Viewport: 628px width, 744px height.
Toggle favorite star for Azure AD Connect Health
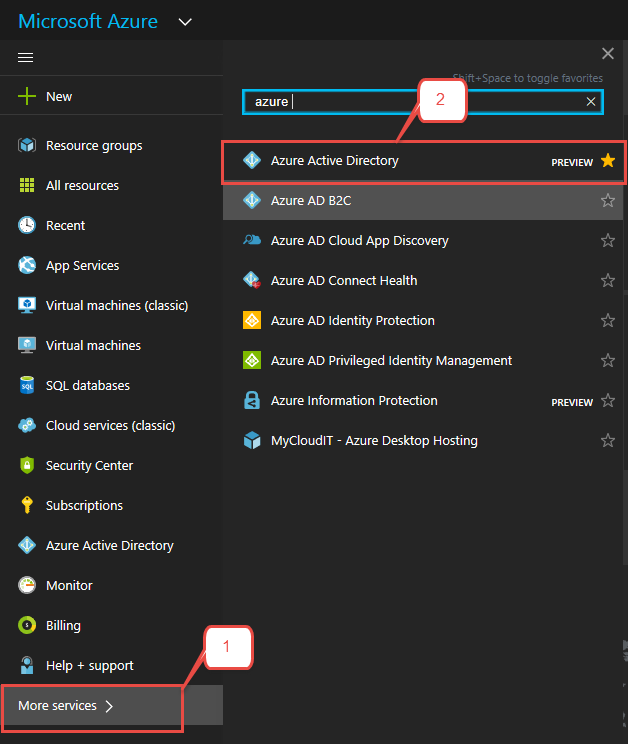tap(608, 281)
